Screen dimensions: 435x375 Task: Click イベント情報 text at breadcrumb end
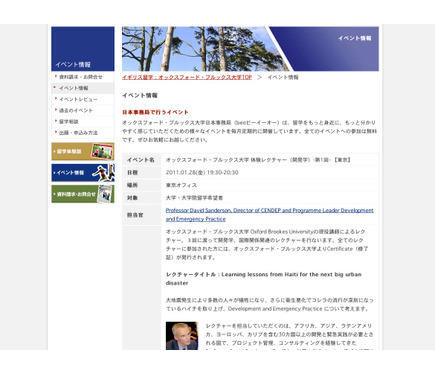click(283, 77)
